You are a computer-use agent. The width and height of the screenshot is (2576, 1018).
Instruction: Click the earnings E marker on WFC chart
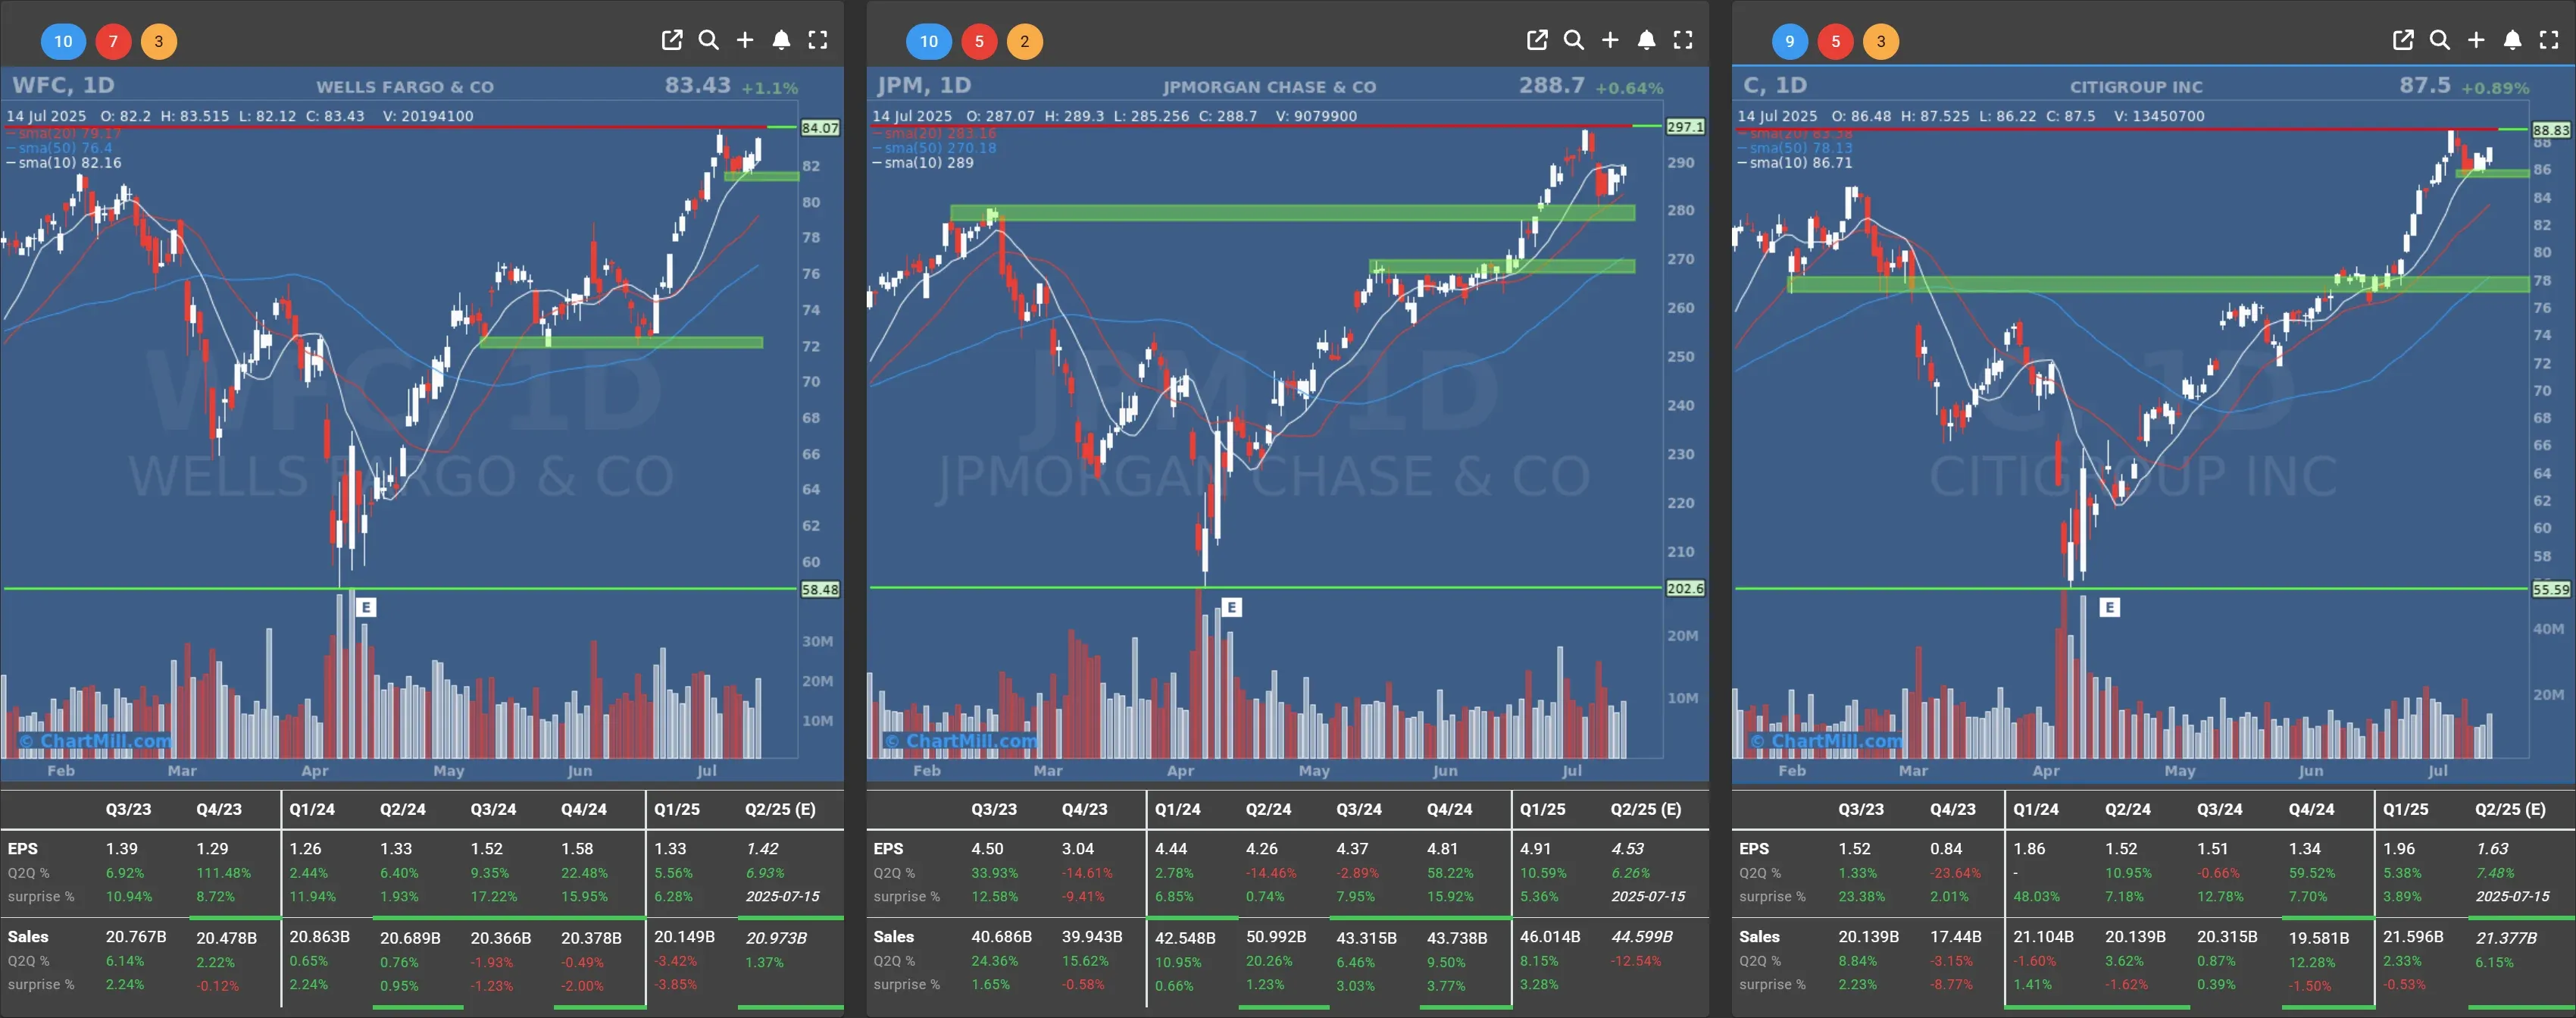pyautogui.click(x=366, y=607)
